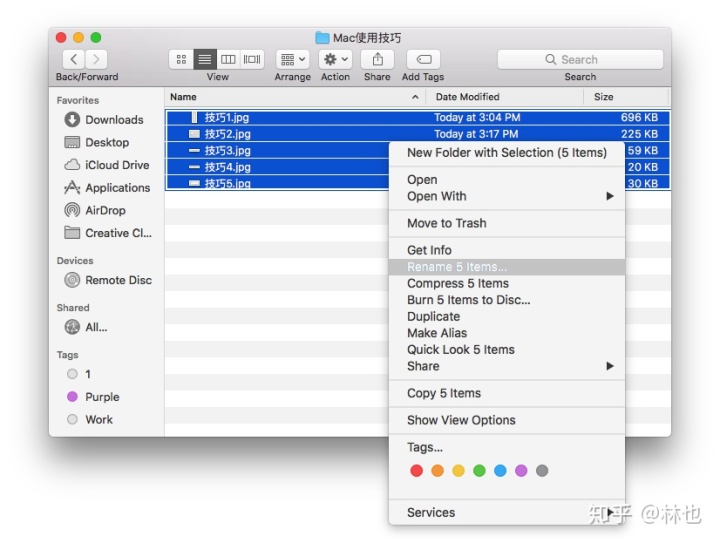
Task: Apply purple tag color
Action: tap(521, 470)
